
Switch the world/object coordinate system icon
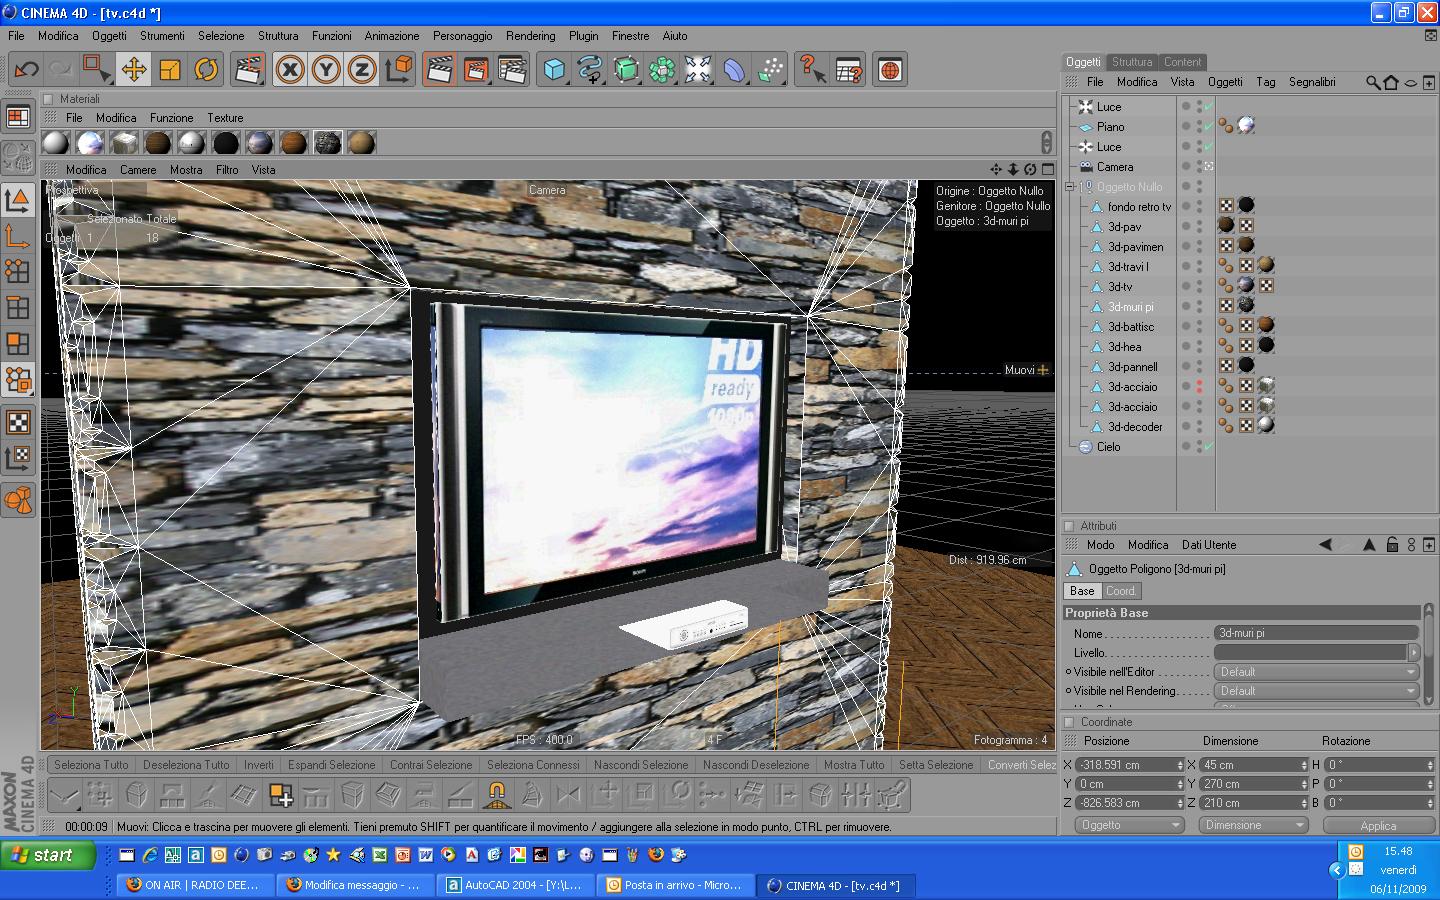[x=398, y=70]
